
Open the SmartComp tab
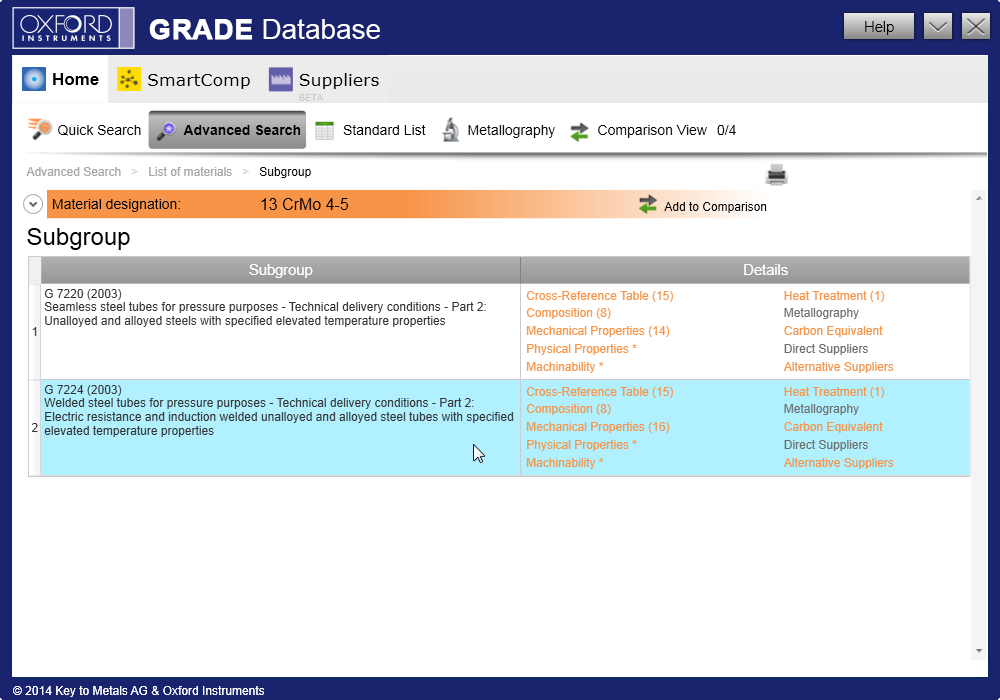[184, 80]
